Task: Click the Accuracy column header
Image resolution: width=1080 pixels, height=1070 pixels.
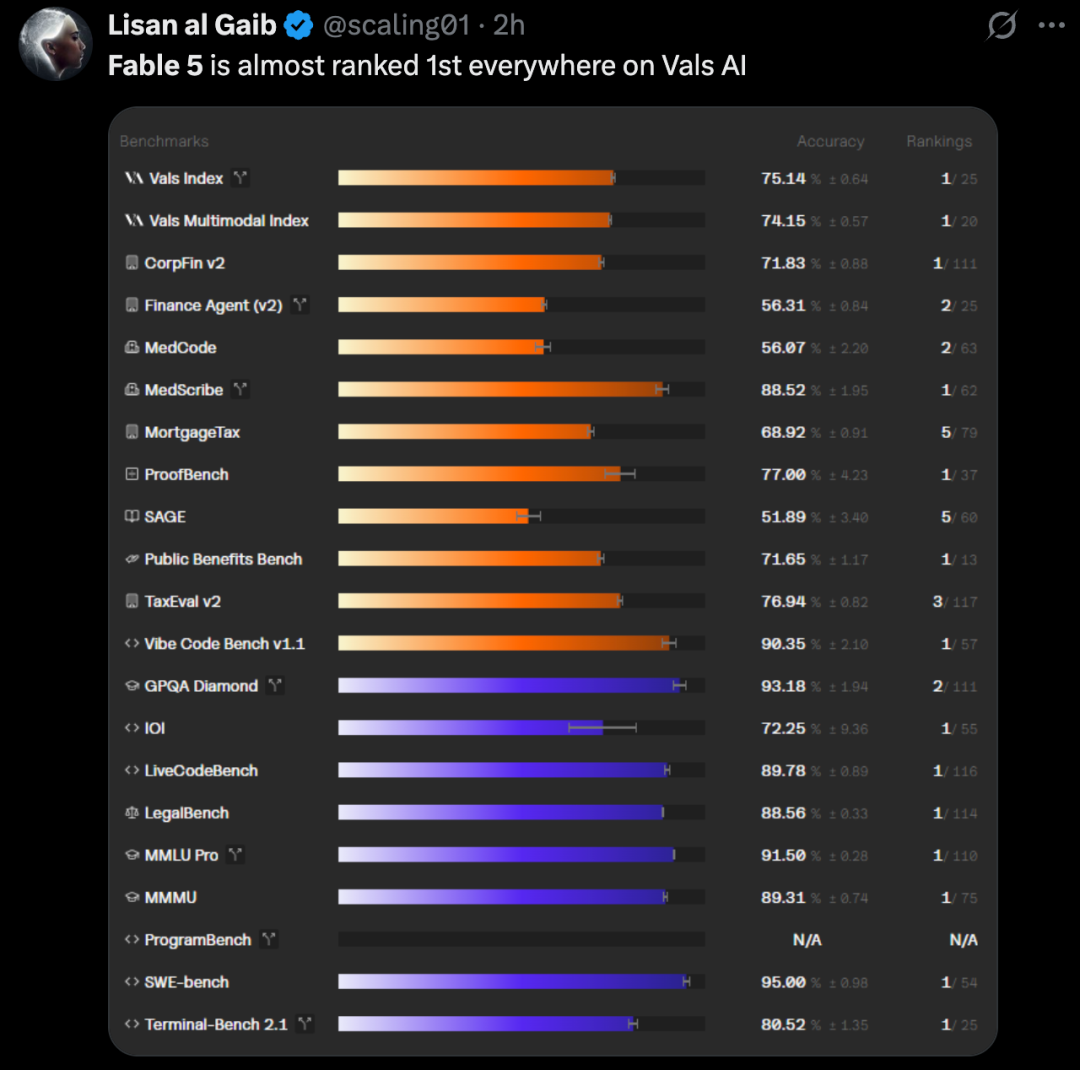Action: coord(830,141)
